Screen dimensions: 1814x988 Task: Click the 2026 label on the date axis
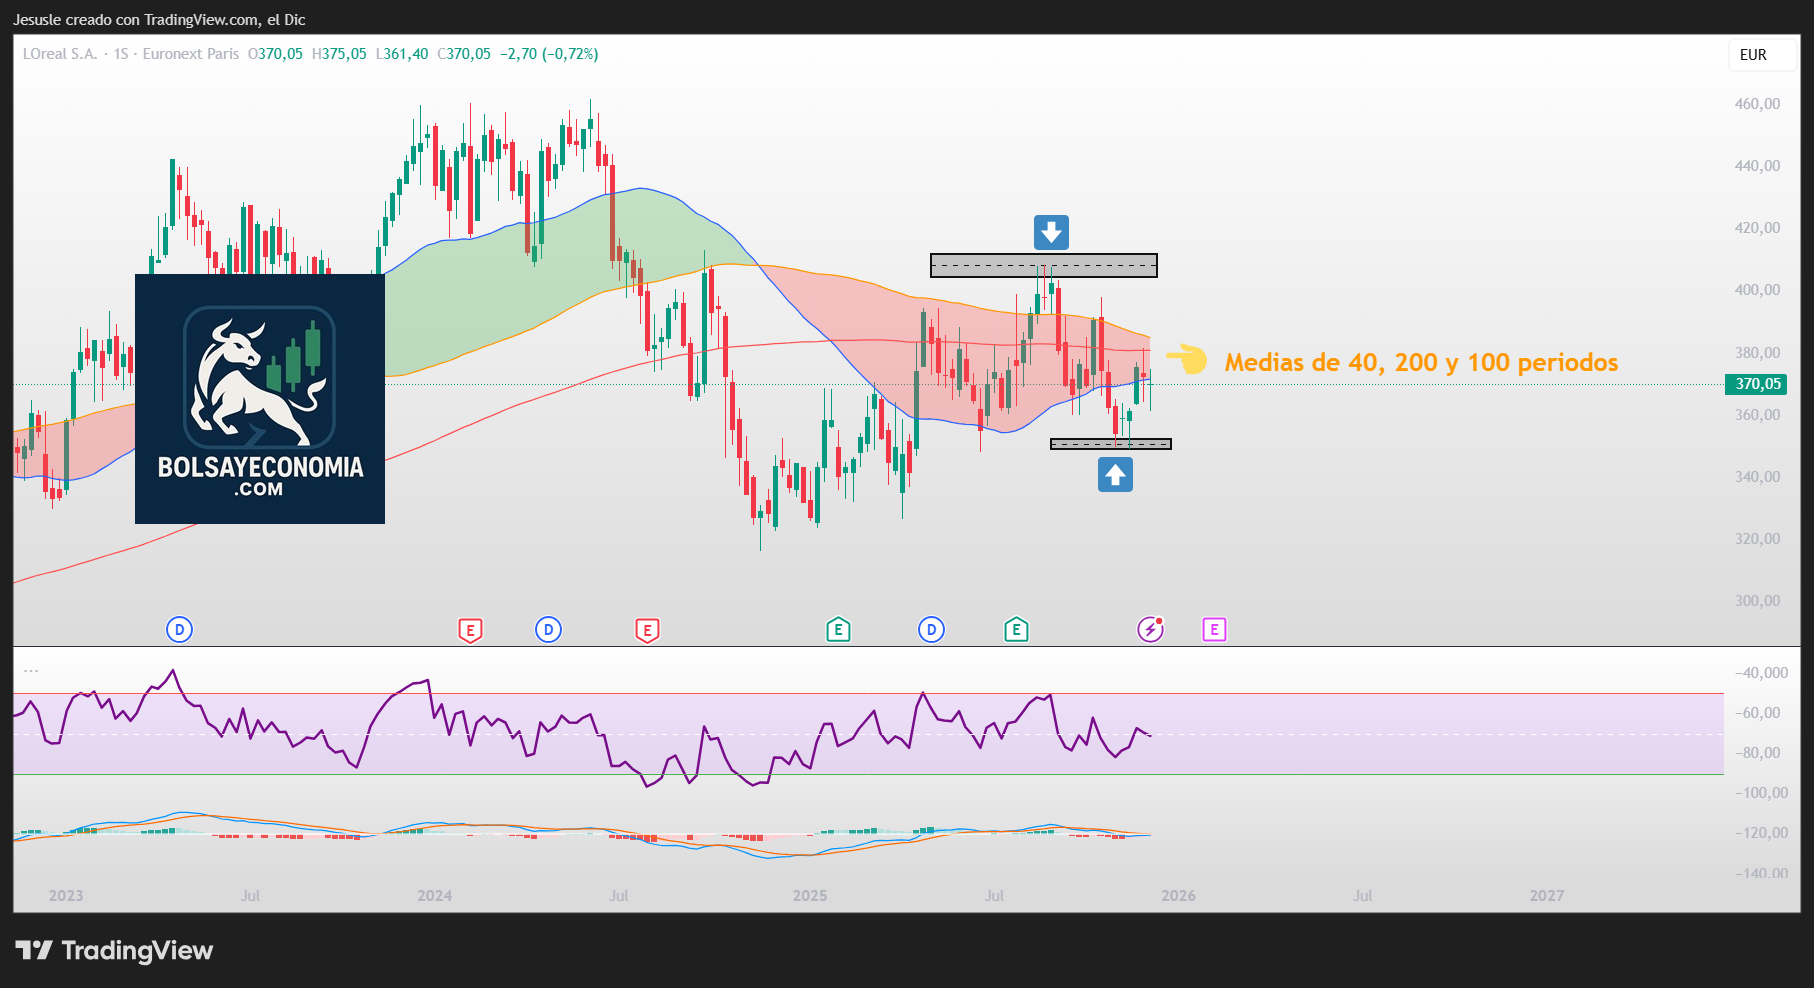1178,896
